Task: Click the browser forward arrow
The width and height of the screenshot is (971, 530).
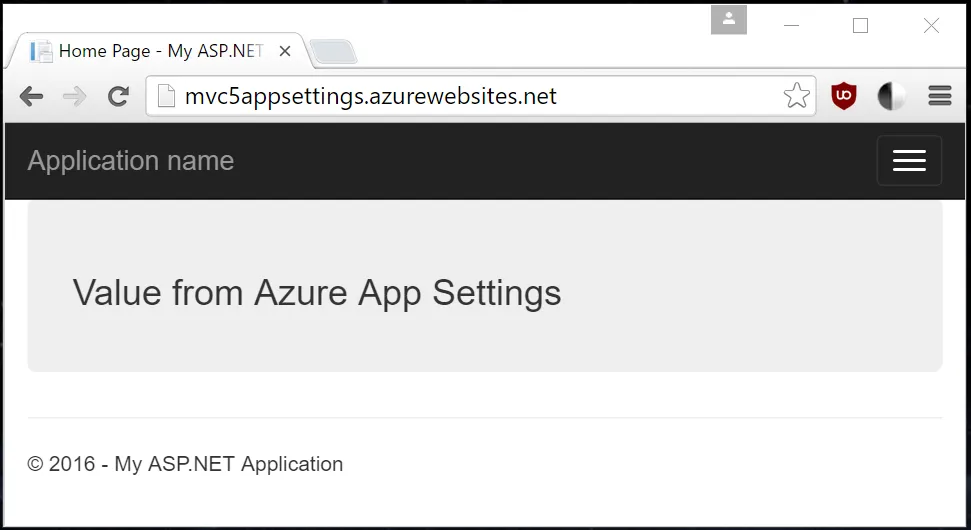Action: (x=74, y=96)
